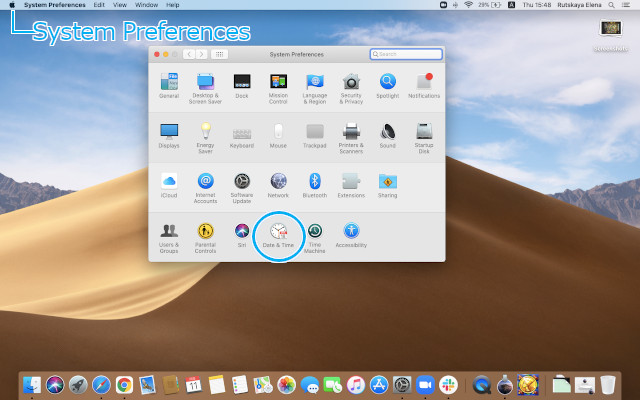
Task: Click the Zoom camera menu bar icon
Action: pyautogui.click(x=443, y=5)
